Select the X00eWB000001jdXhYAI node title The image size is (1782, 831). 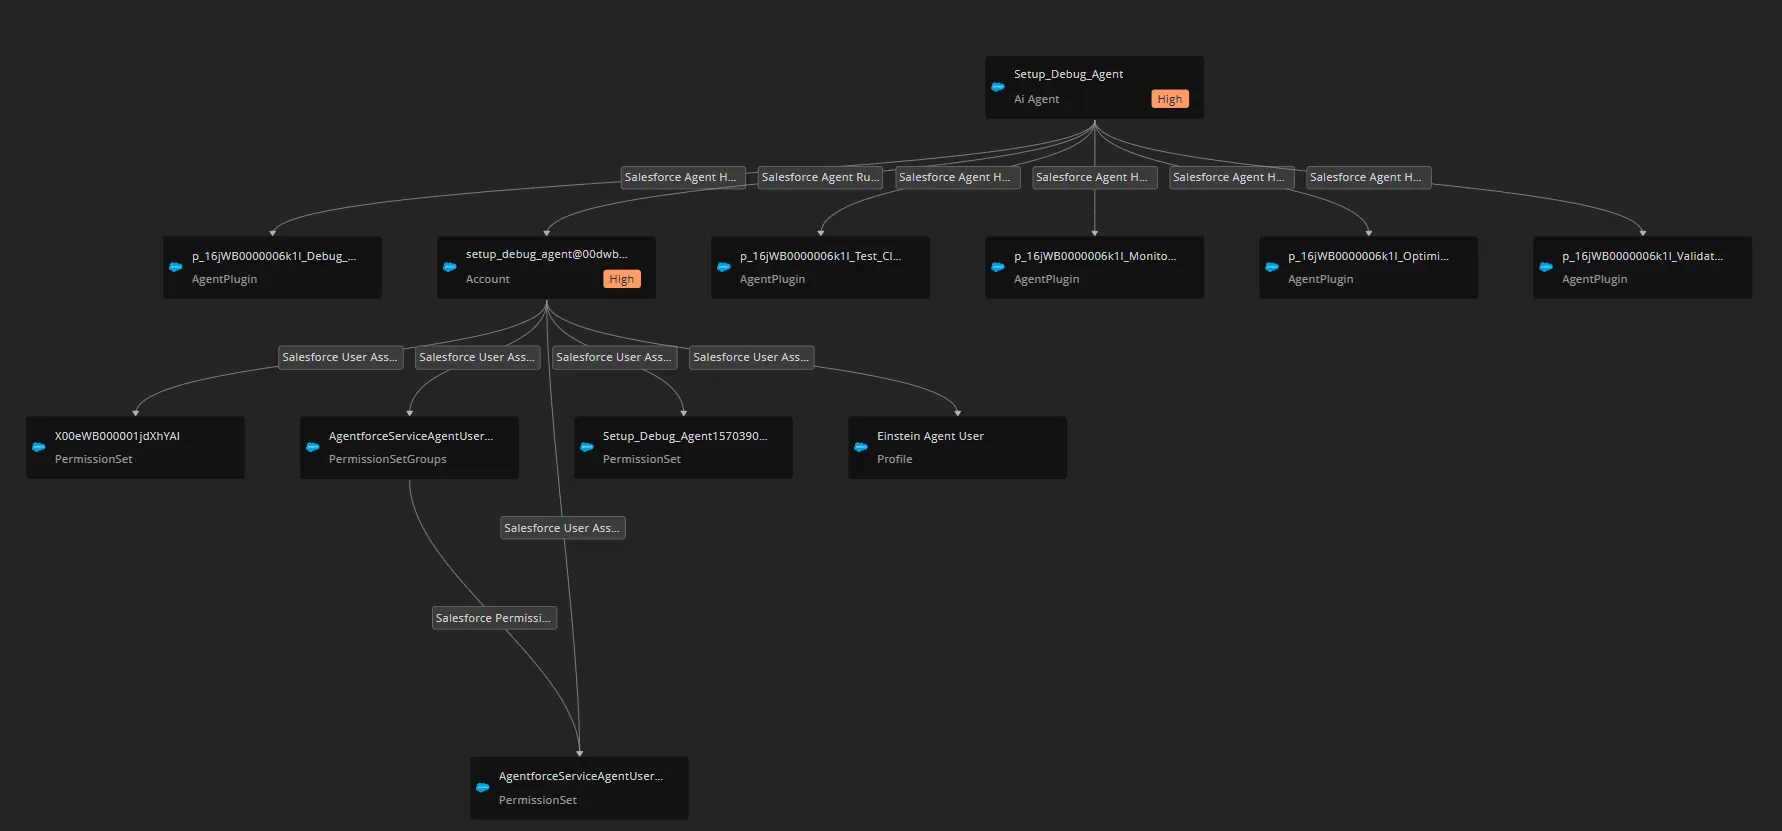click(x=117, y=436)
